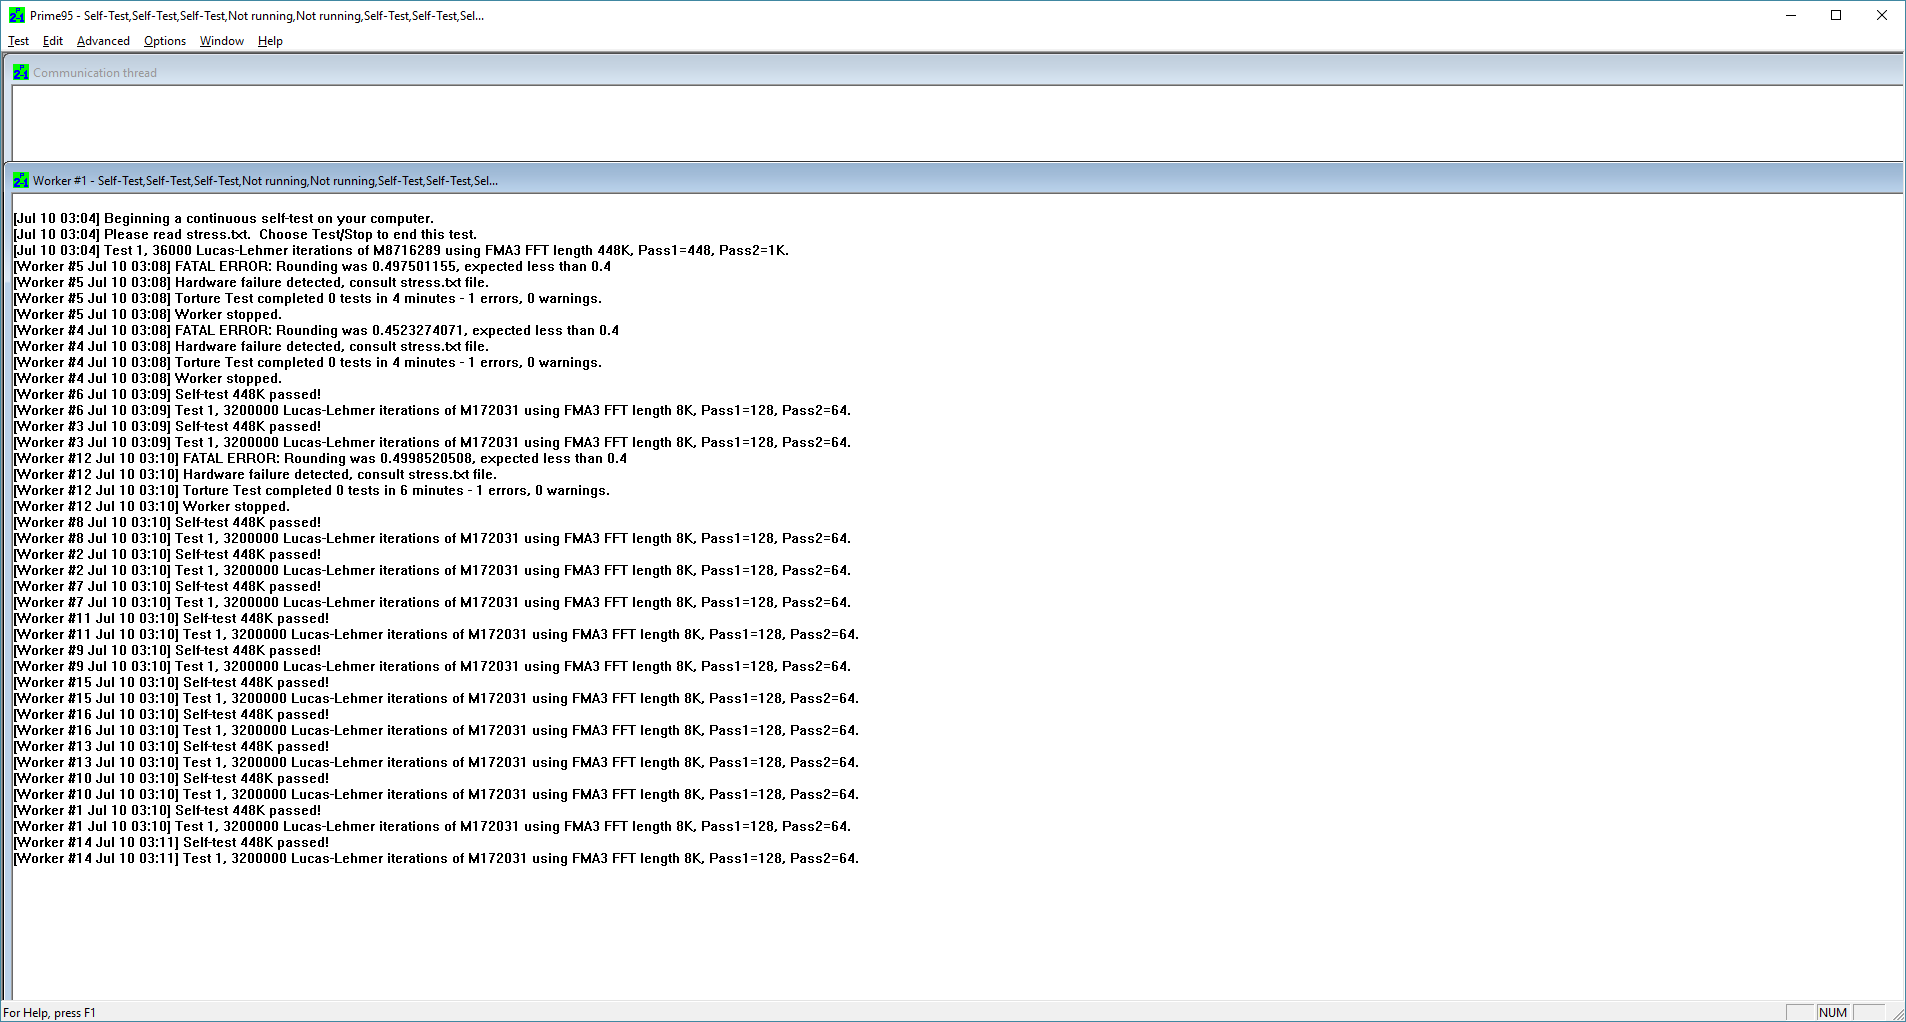Viewport: 1906px width, 1022px height.
Task: Click Worker #6 'Self-test 448K passed!' line
Action: point(167,394)
